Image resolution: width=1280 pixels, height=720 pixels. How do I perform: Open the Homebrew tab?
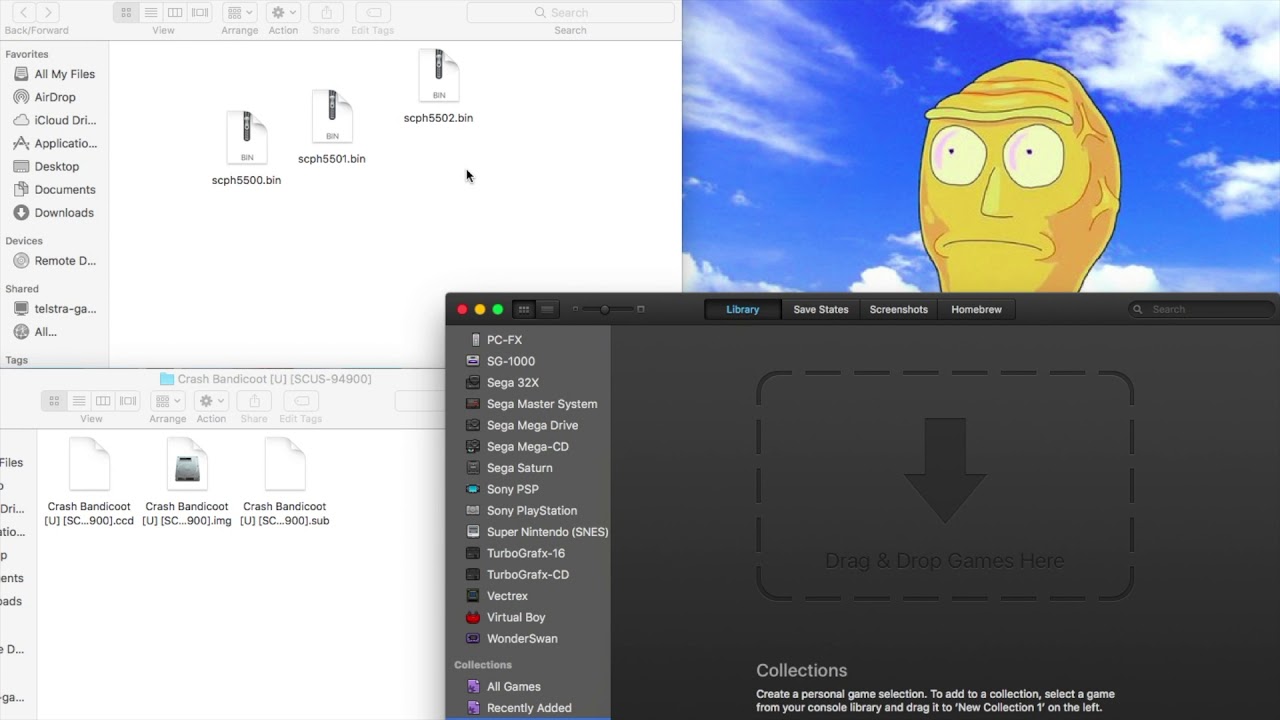coord(977,309)
